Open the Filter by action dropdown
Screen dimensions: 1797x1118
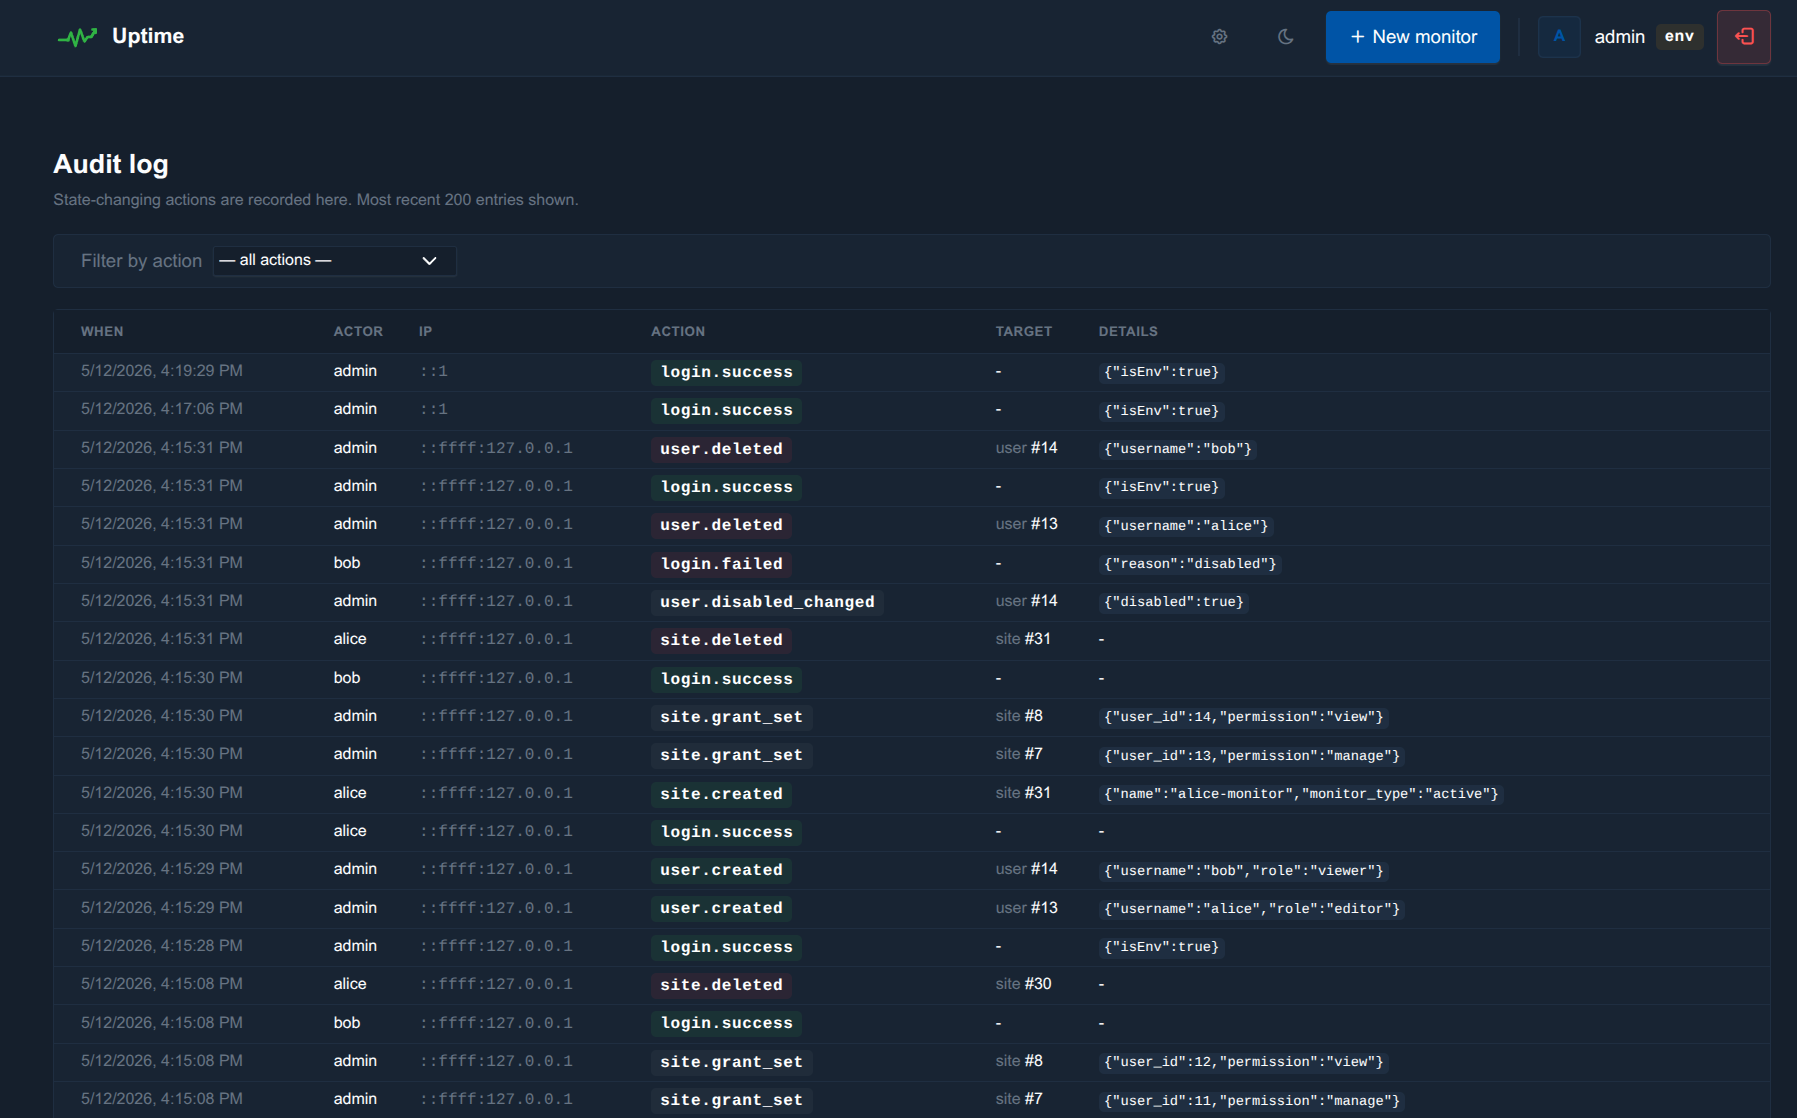tap(334, 261)
